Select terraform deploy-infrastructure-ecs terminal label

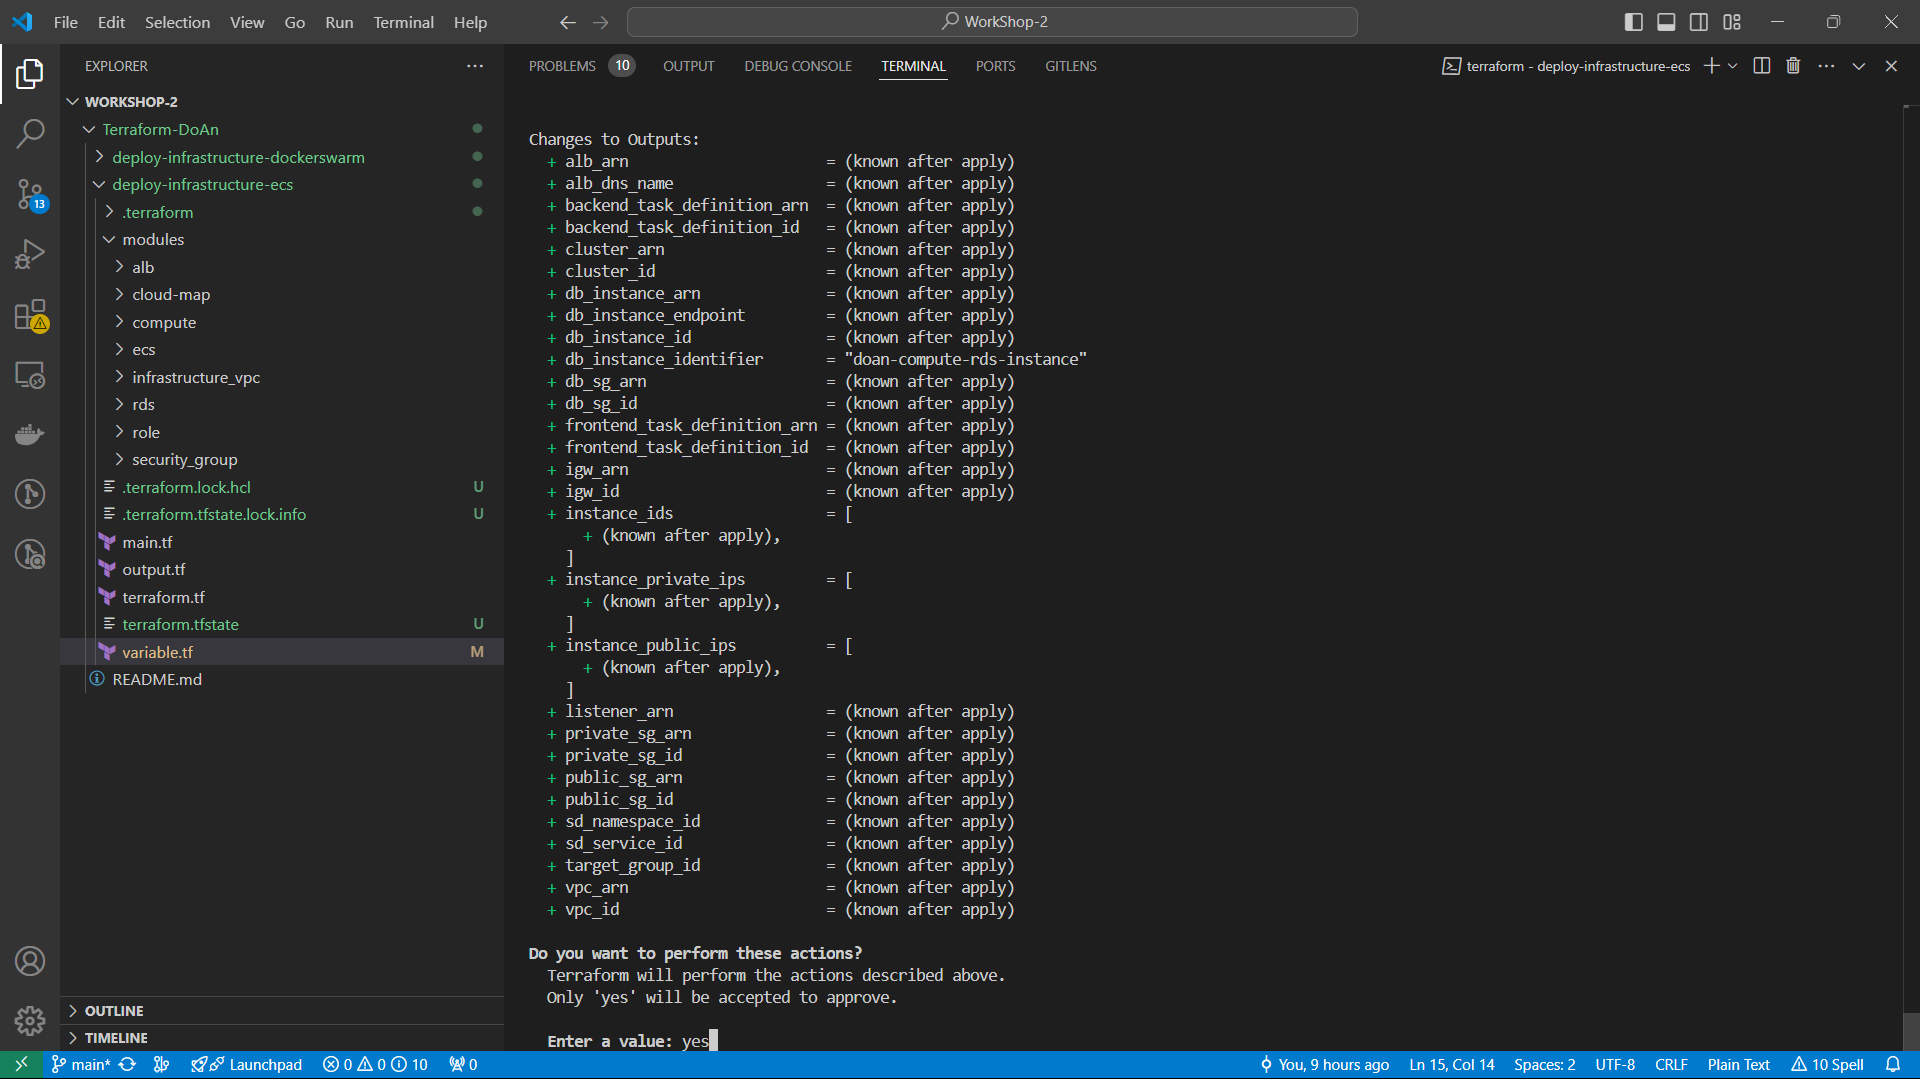[x=1567, y=66]
